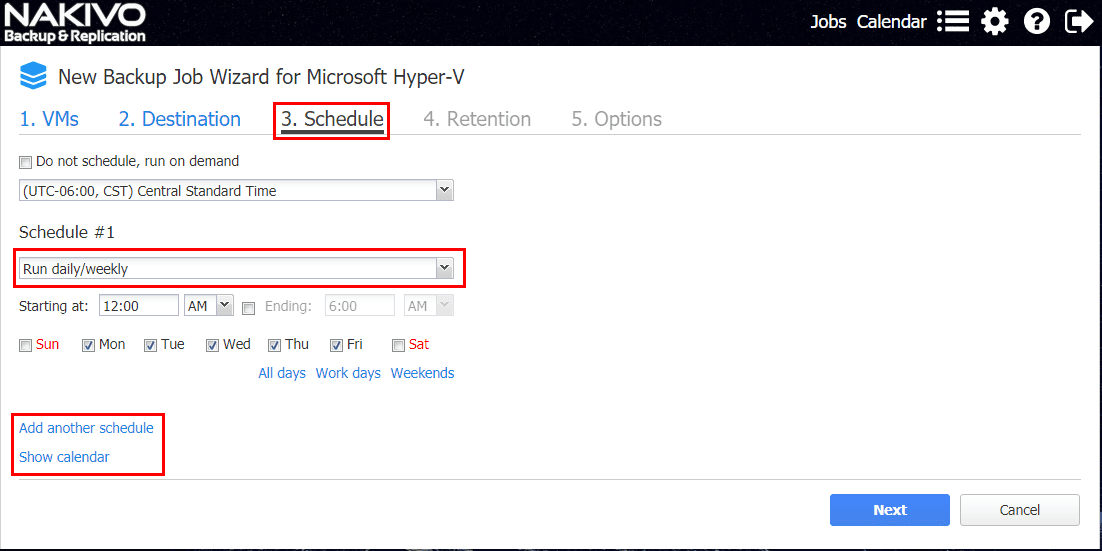Viewport: 1102px width, 551px height.
Task: Click the backup job wizard stack icon
Action: click(34, 76)
